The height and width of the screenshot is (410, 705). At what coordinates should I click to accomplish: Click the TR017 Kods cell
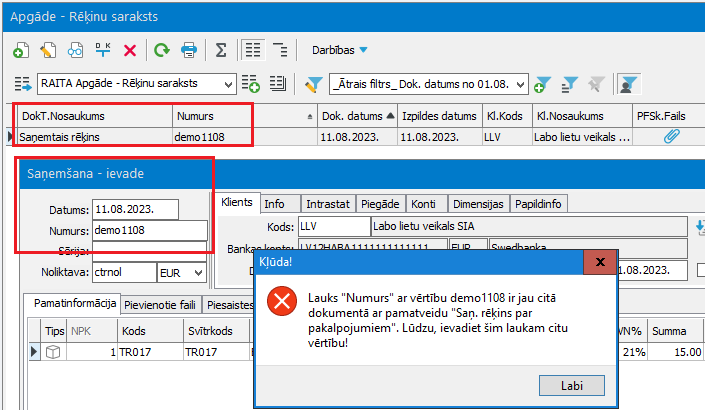(150, 352)
